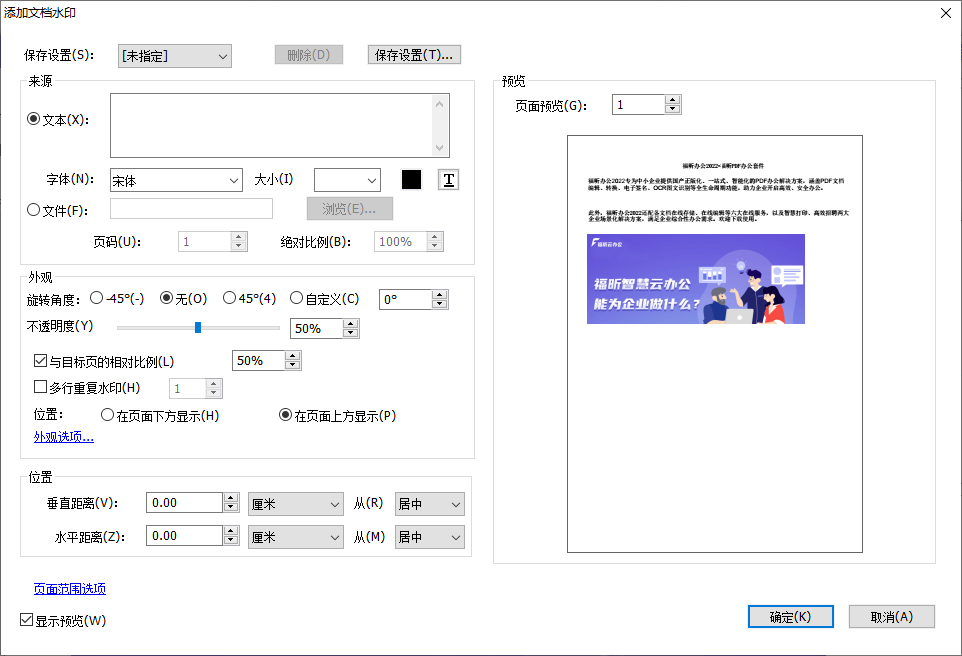Click the 不透明度 opacity slider handle
This screenshot has height=656, width=962.
tap(198, 327)
